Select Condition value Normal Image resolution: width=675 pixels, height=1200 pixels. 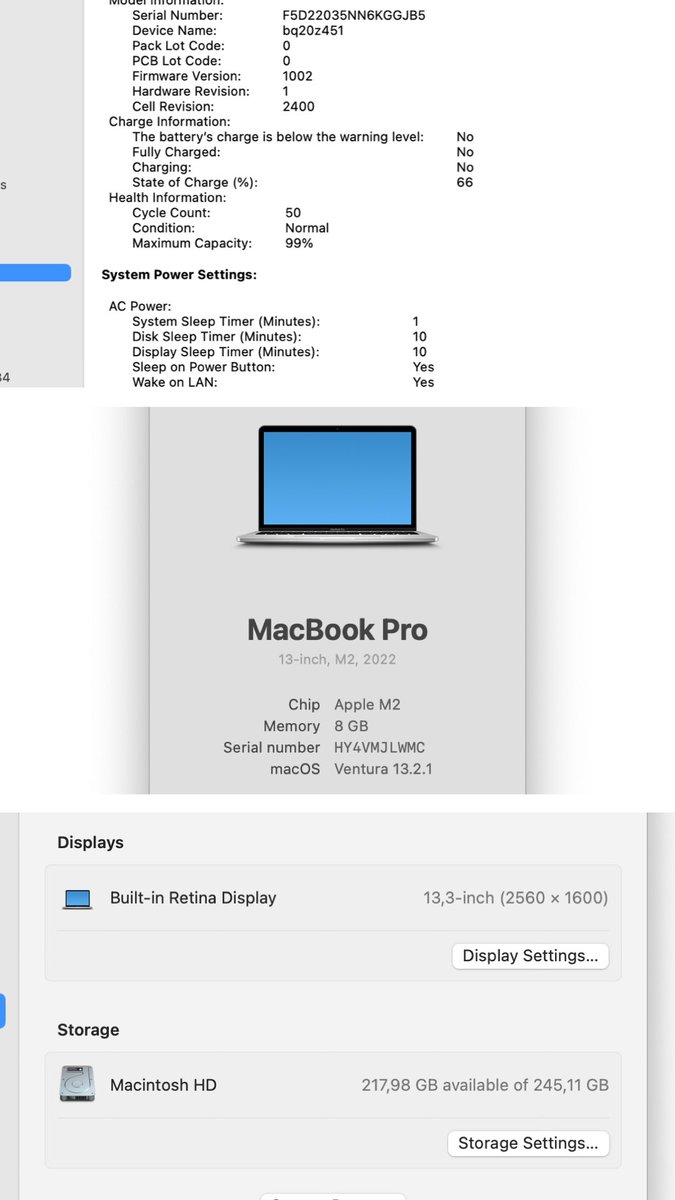pos(307,228)
